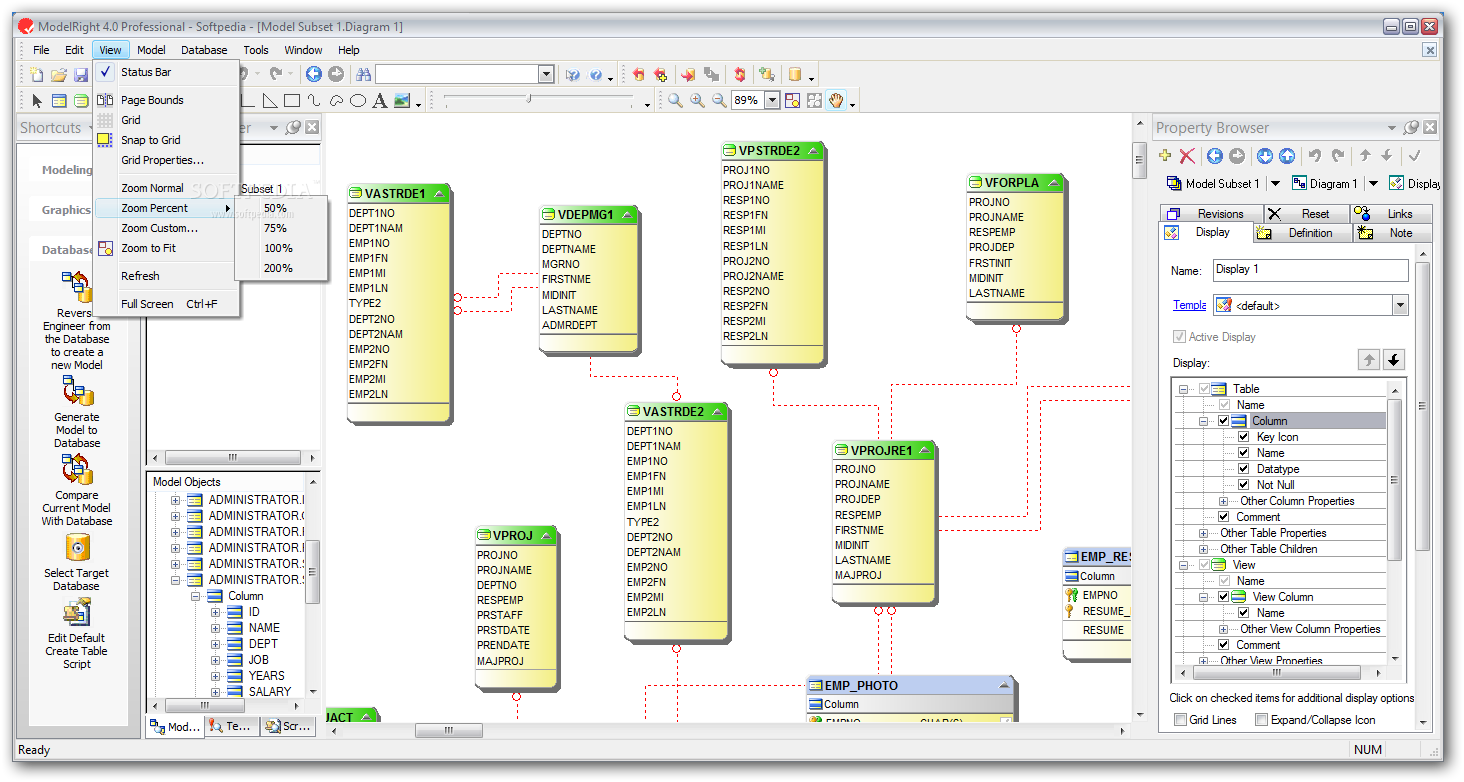The height and width of the screenshot is (782, 1464).
Task: Open the Note tab in Property Browser
Action: point(1393,233)
